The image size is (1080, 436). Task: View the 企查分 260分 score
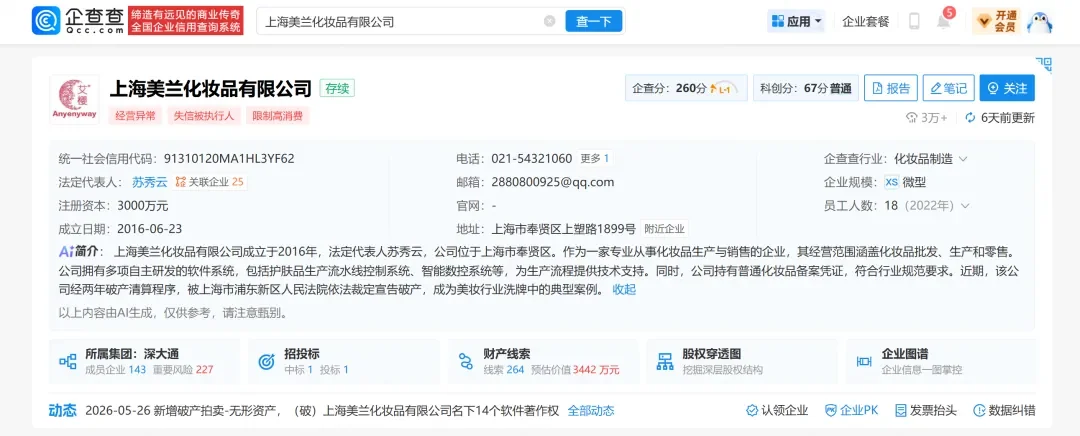[686, 88]
